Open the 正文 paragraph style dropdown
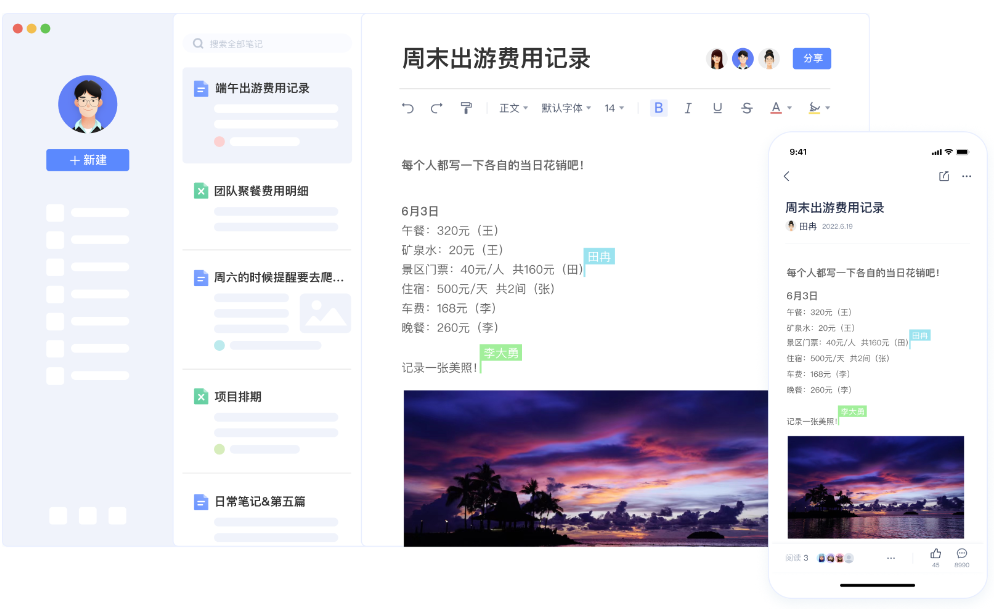The height and width of the screenshot is (609, 994). point(513,108)
